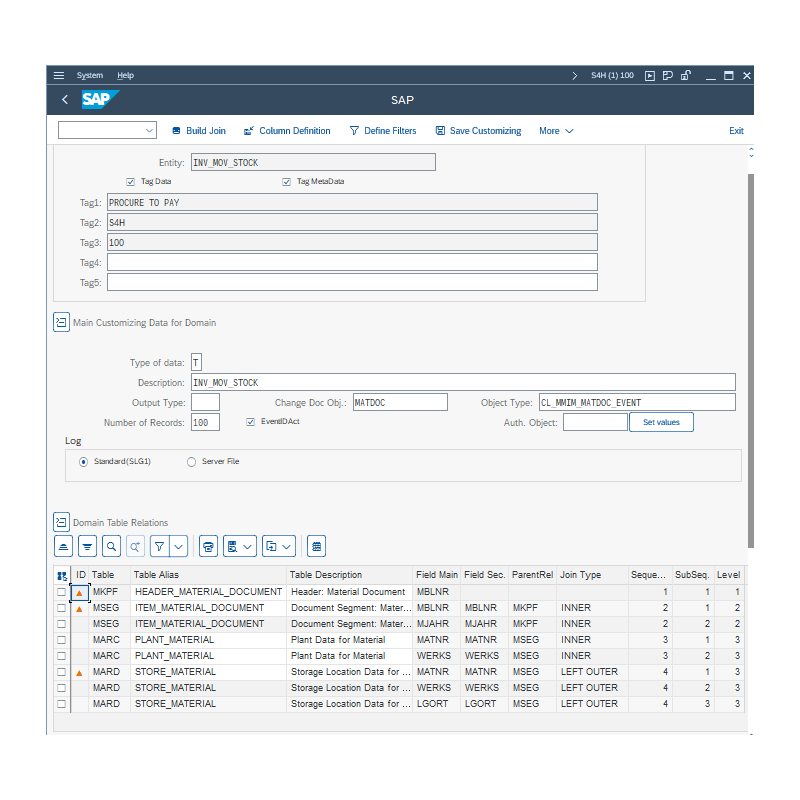
Task: Click the Set values button
Action: pyautogui.click(x=661, y=423)
